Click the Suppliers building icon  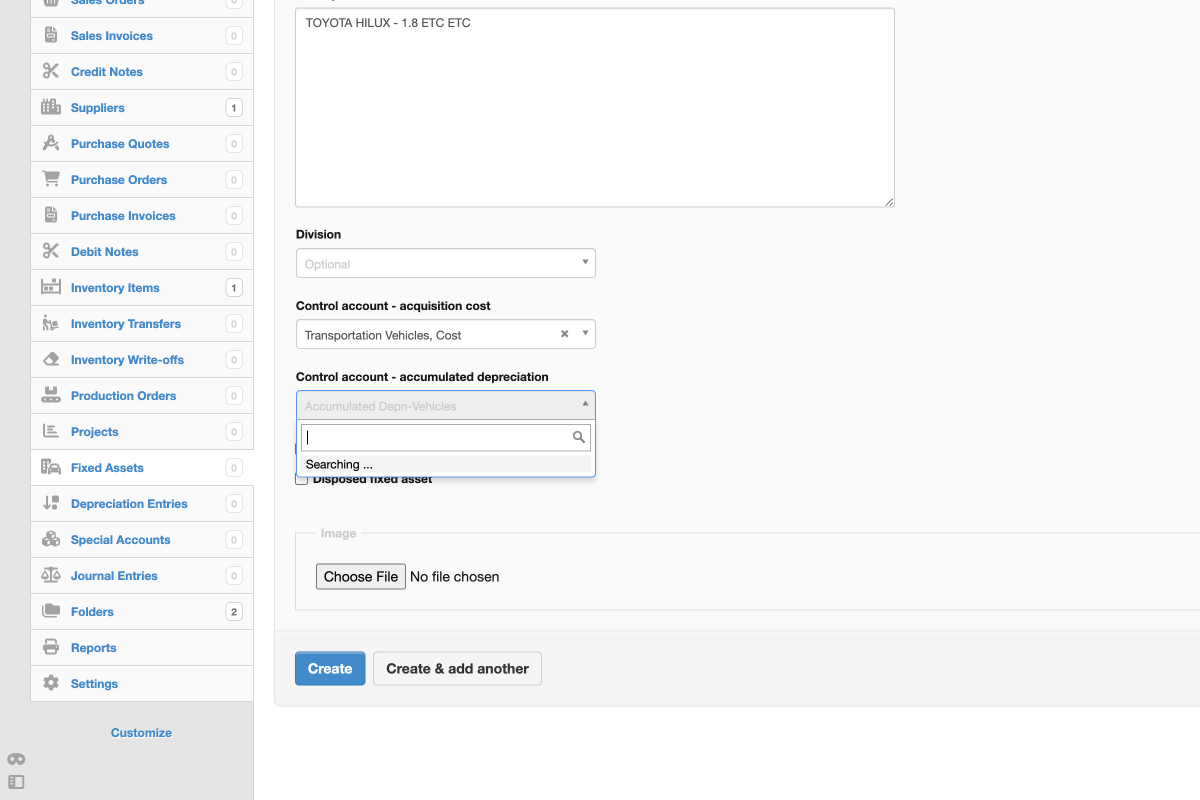coord(51,108)
